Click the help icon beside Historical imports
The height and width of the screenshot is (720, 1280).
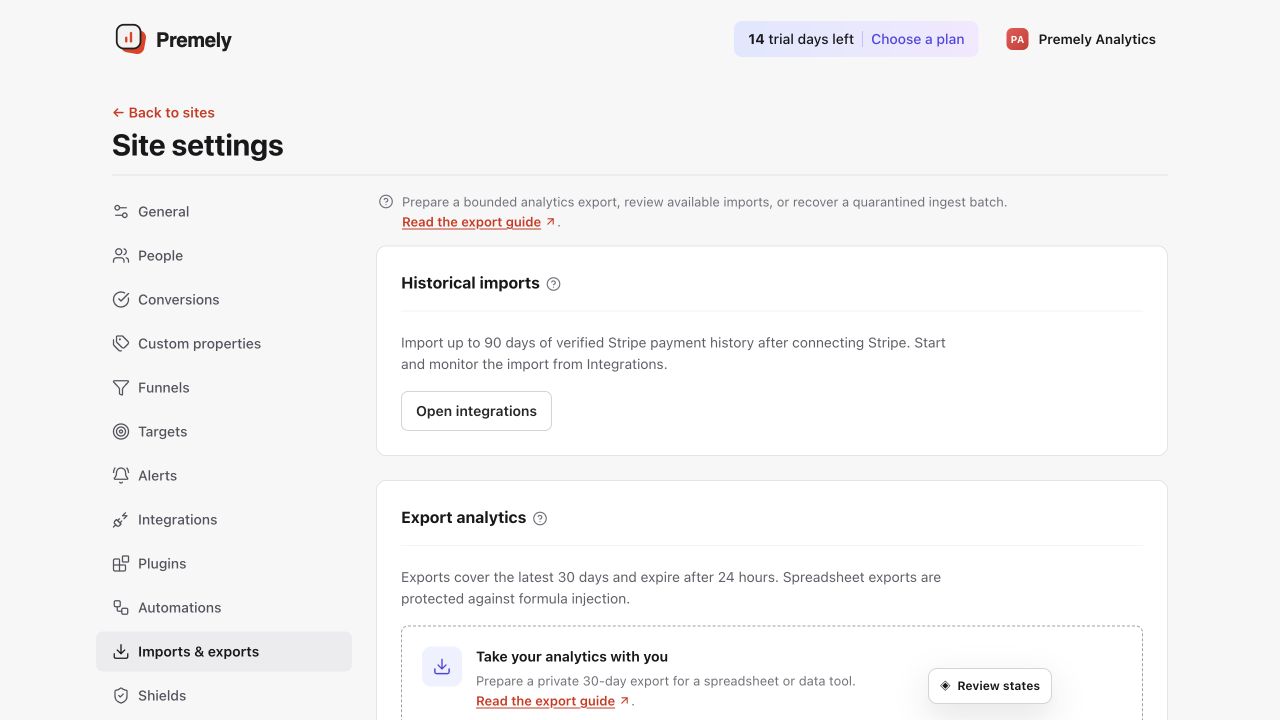click(554, 284)
